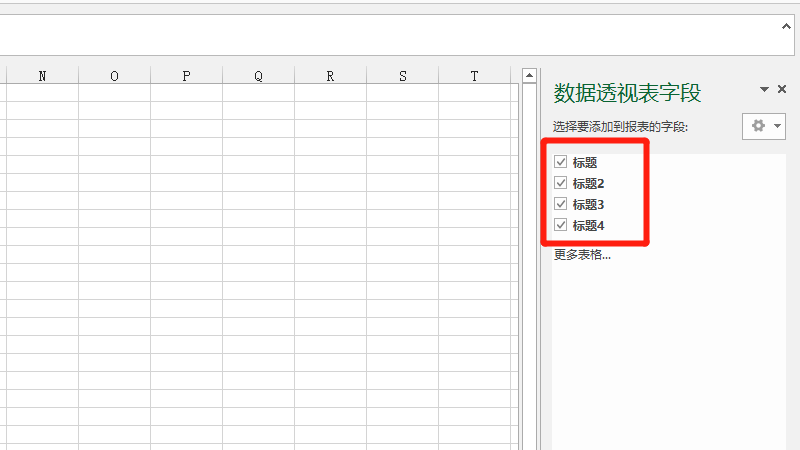The image size is (800, 450).
Task: Close the 数据透视表字段 pane
Action: [x=782, y=89]
